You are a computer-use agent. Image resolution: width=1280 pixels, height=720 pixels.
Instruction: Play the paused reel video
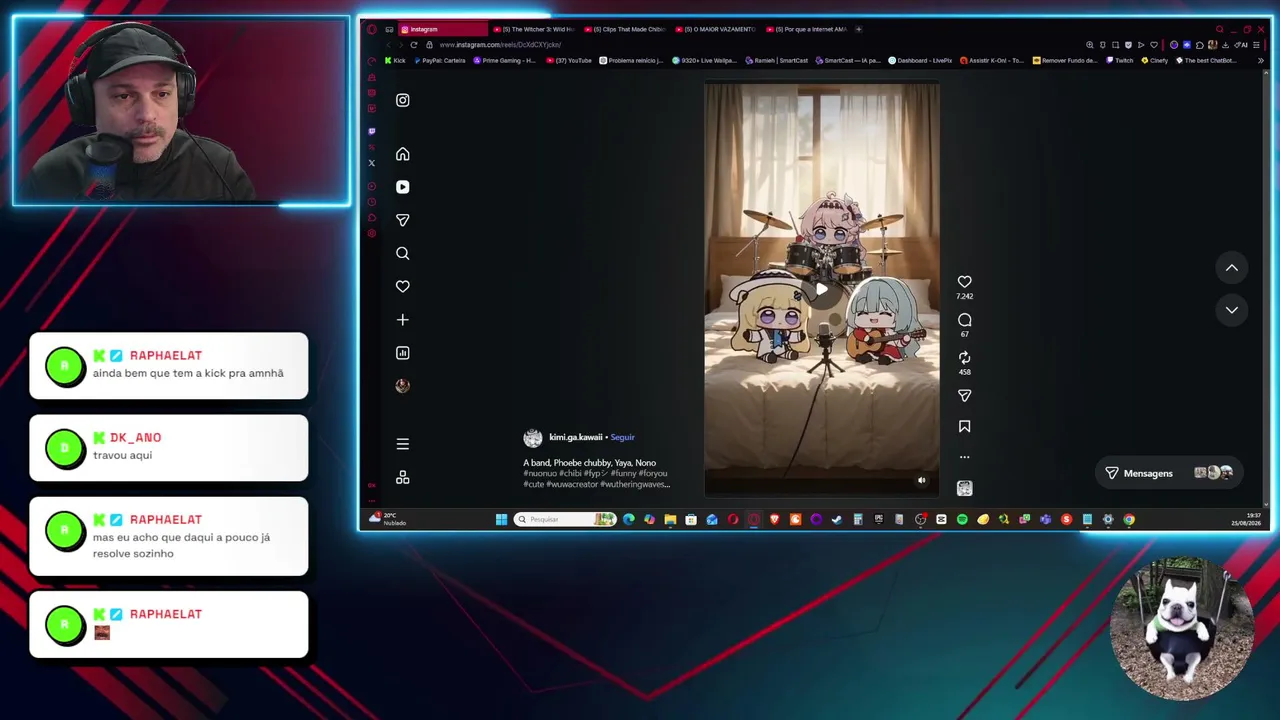point(821,290)
